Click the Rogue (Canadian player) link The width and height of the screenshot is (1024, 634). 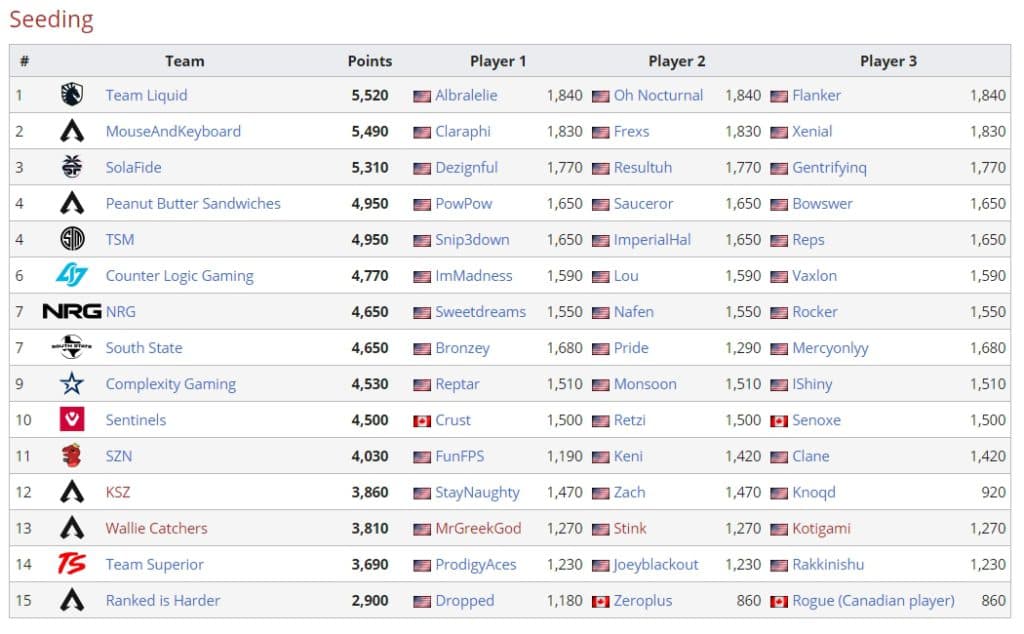pos(871,599)
